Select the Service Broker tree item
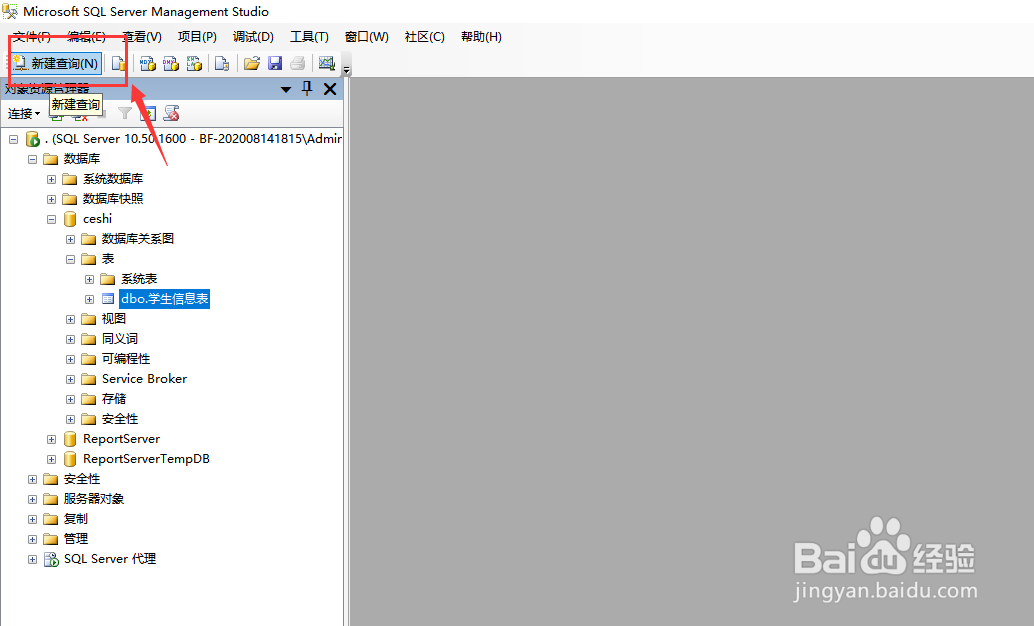This screenshot has width=1034, height=626. [144, 379]
